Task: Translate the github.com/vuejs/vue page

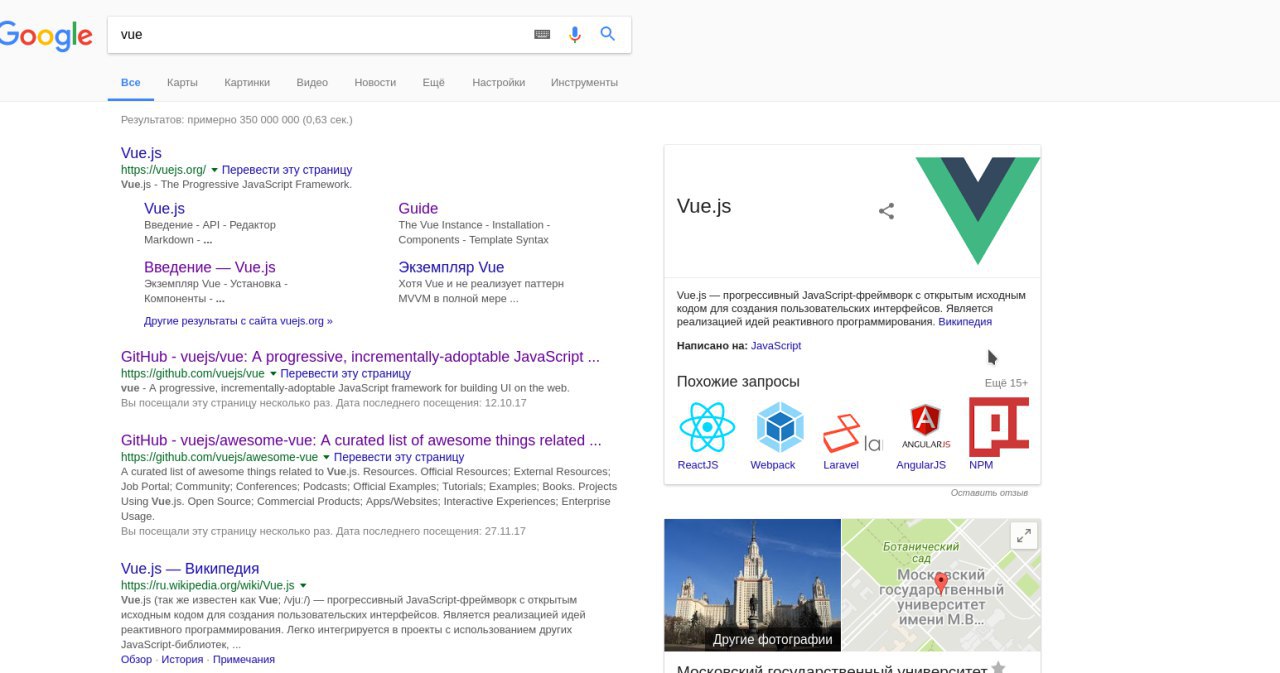Action: [x=346, y=373]
